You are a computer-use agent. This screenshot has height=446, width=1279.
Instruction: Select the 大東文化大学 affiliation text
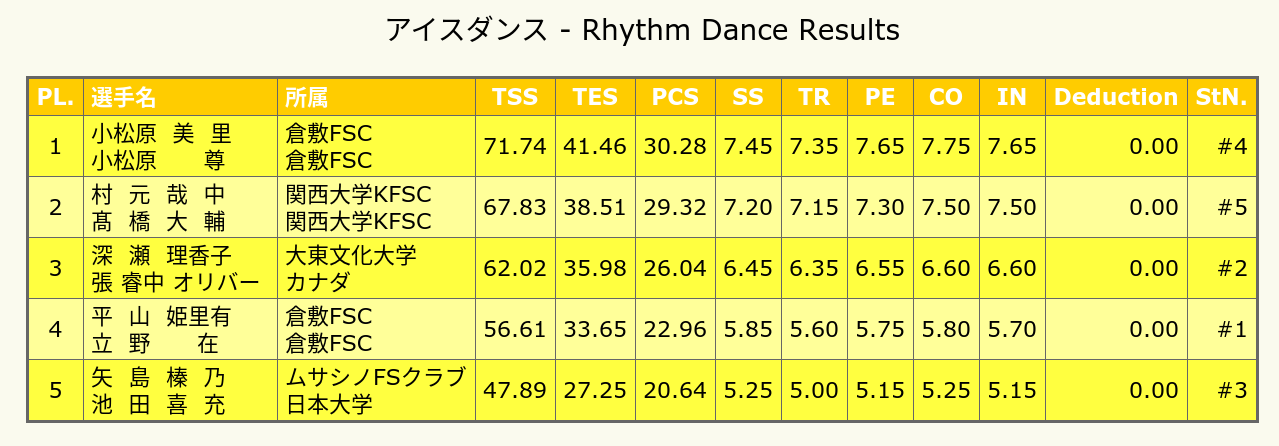click(x=350, y=255)
